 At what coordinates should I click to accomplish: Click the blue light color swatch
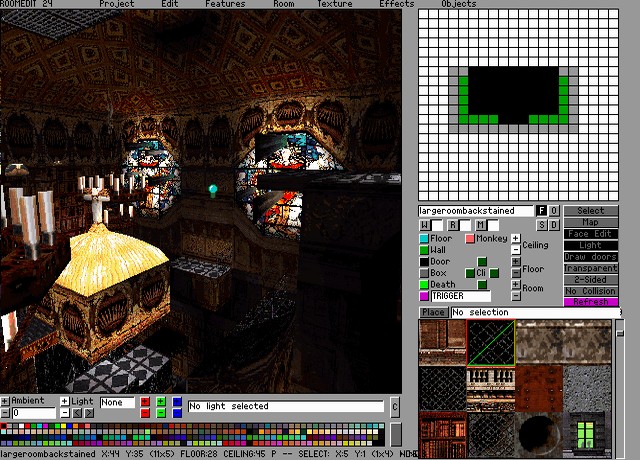click(177, 402)
